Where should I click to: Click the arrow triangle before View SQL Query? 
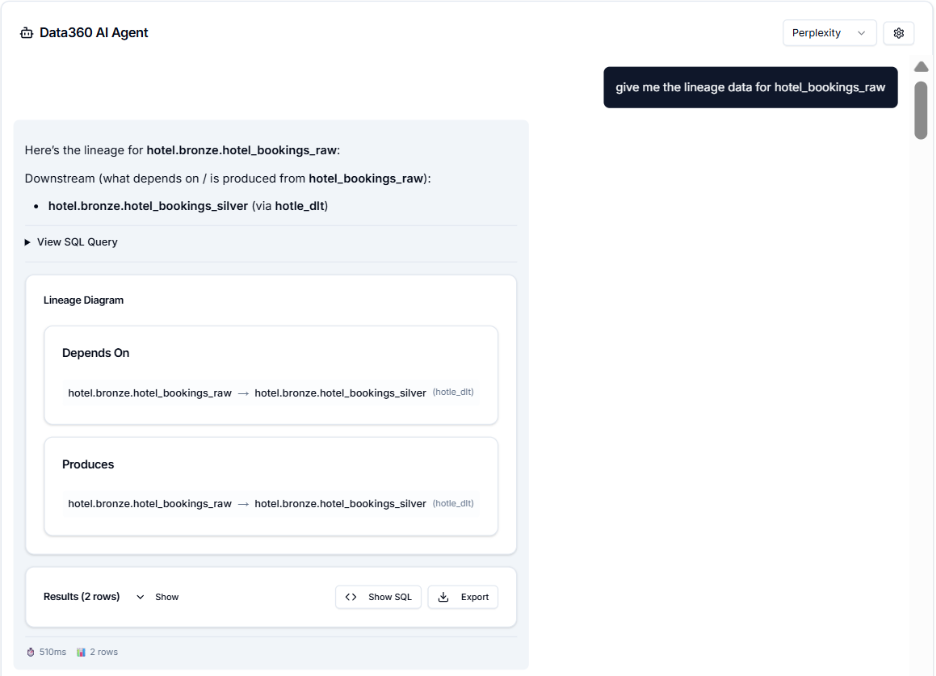pos(25,242)
